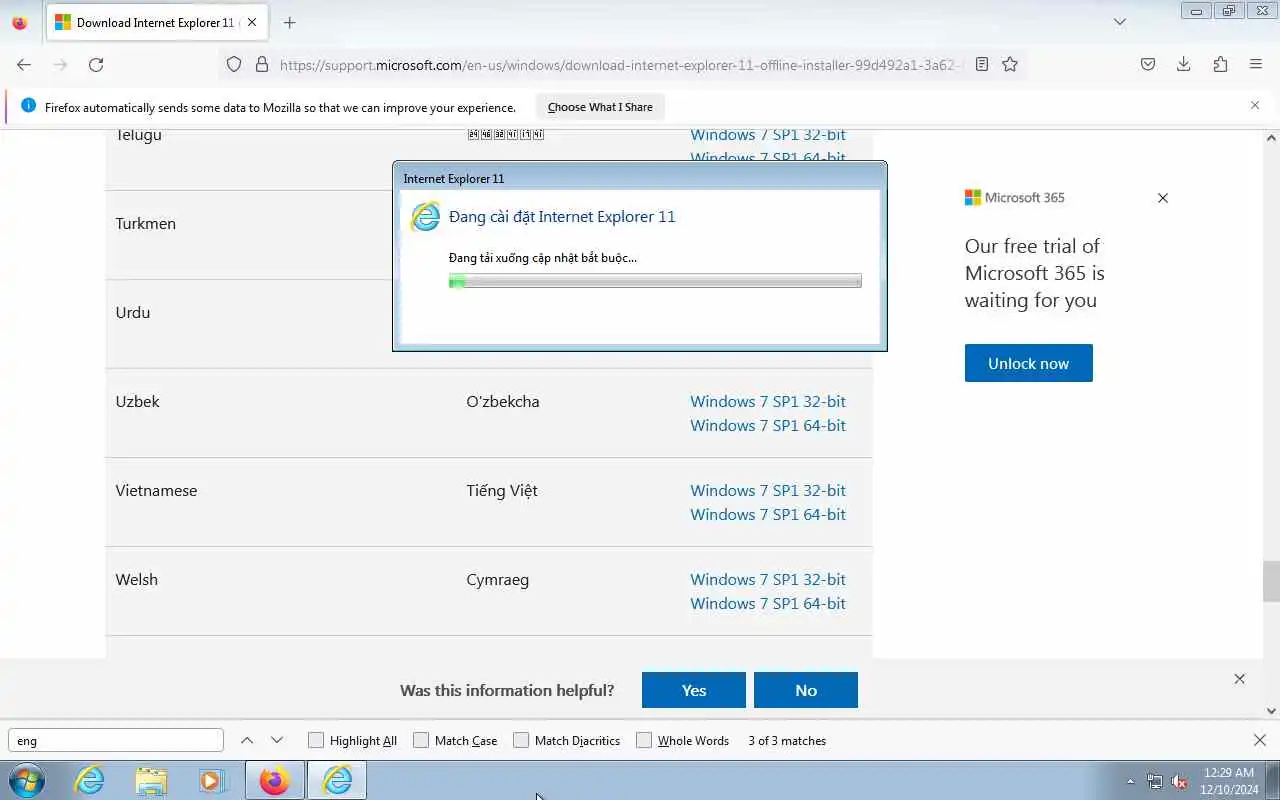This screenshot has height=800, width=1280.
Task: Go back with the Firefox back arrow
Action: 24,64
